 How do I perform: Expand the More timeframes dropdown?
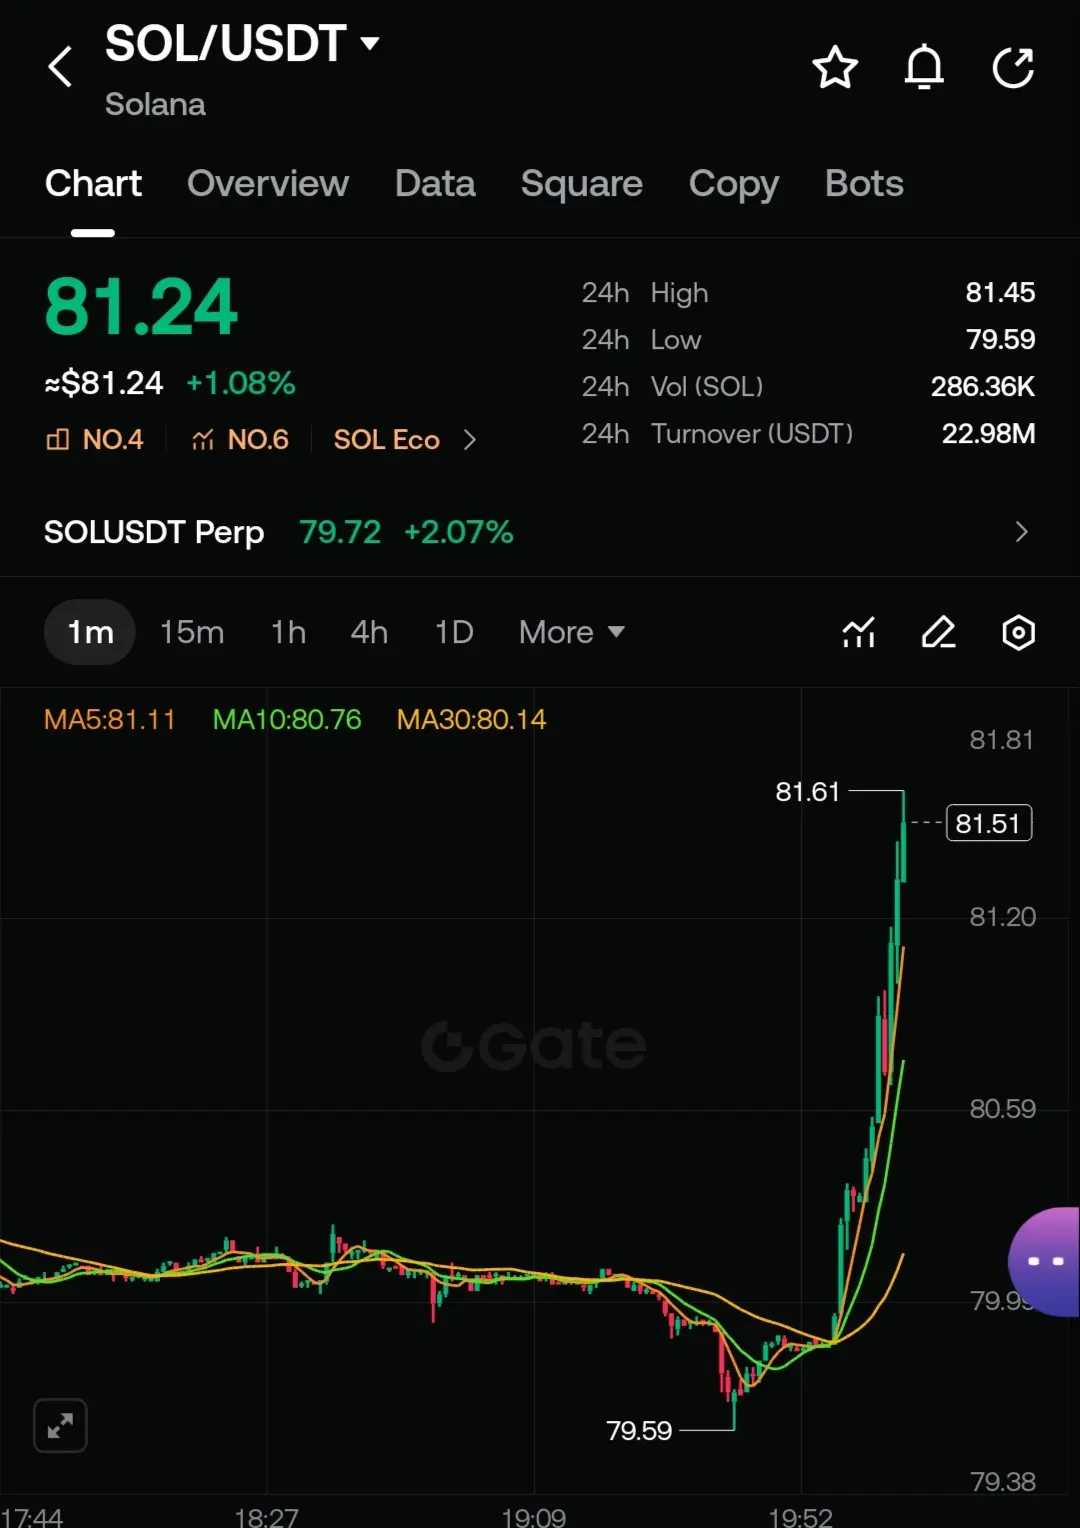572,632
